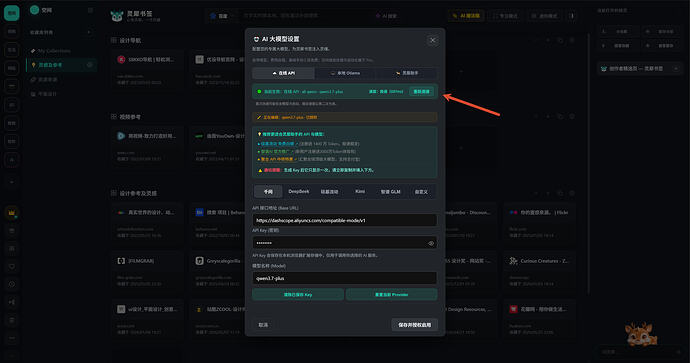The width and height of the screenshot is (690, 363).
Task: Select the 硅基流动 provider option
Action: (329, 191)
